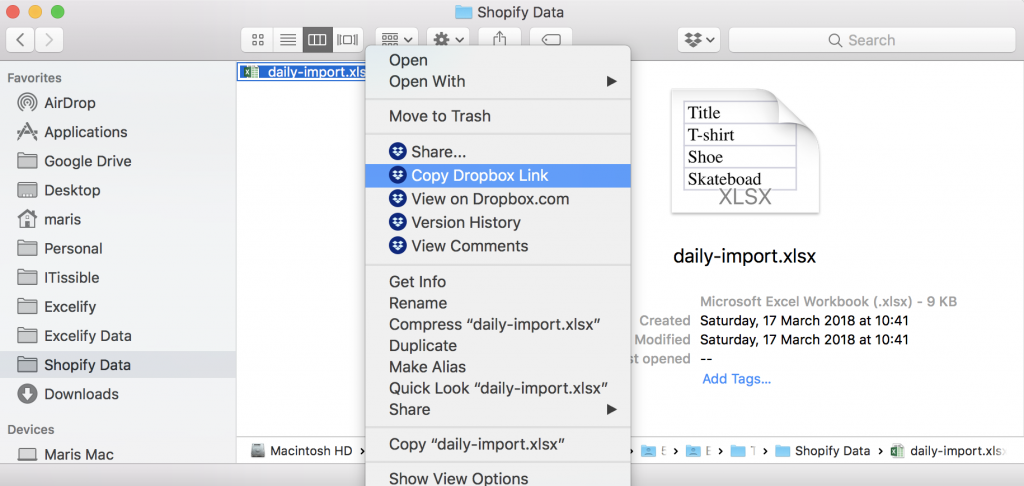Viewport: 1024px width, 486px height.
Task: Go forward with the right chevron button
Action: click(49, 40)
